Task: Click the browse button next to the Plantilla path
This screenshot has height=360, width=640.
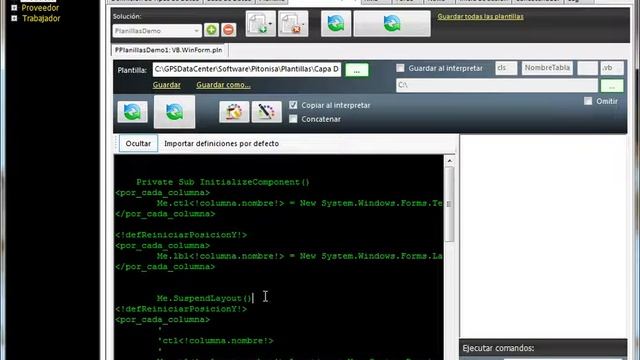Action: [x=357, y=70]
